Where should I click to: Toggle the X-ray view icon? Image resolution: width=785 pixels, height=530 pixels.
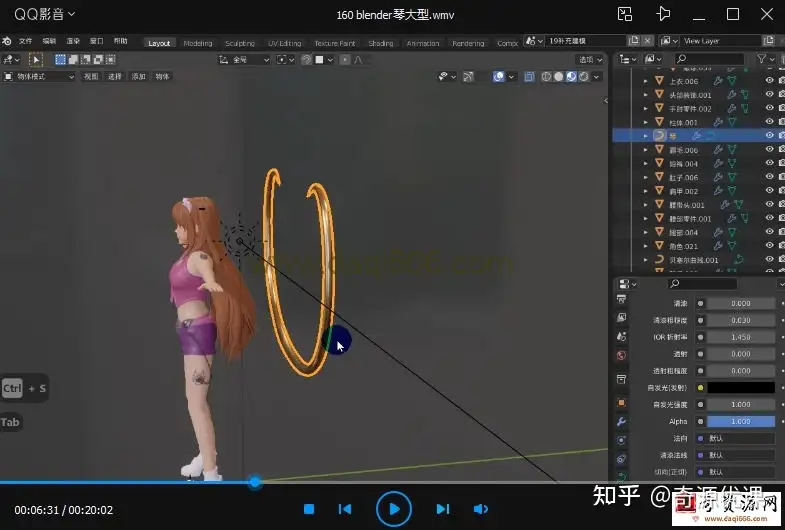529,77
